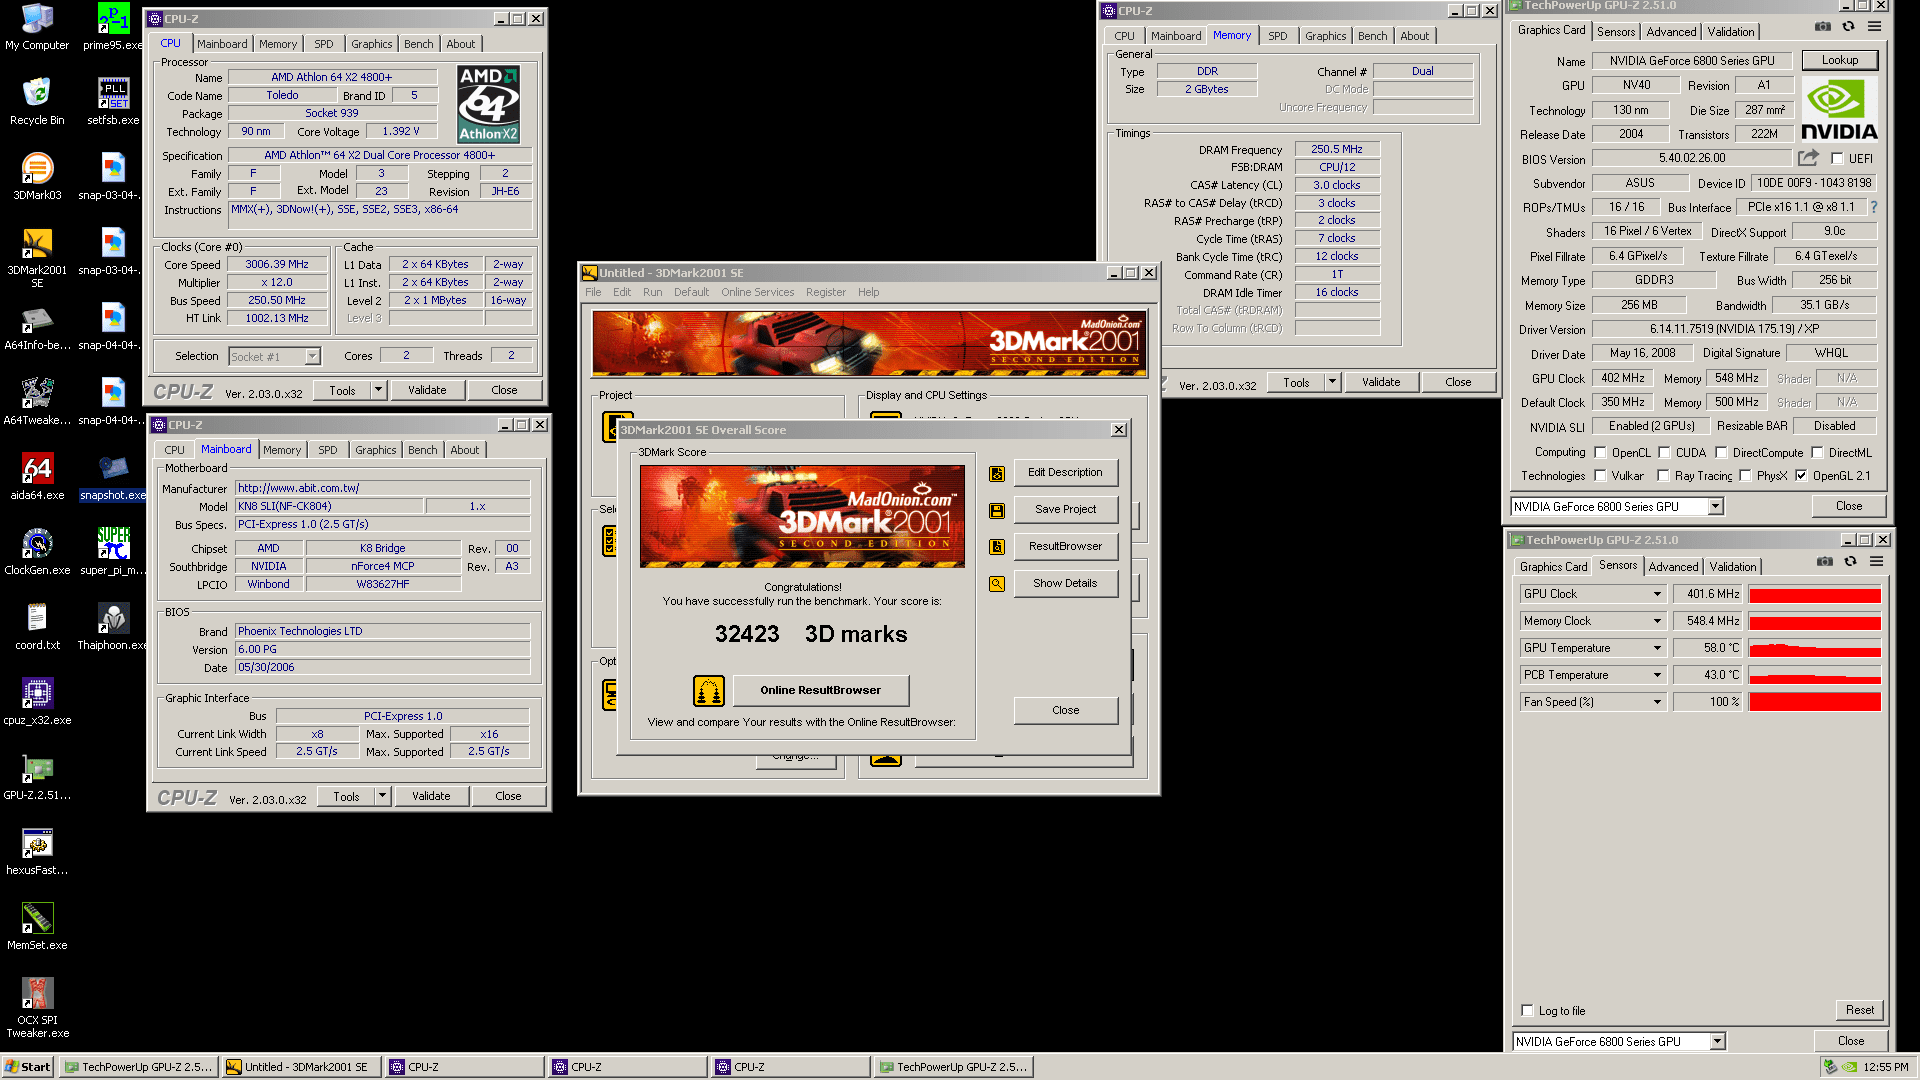1920x1080 pixels.
Task: Open the Tools dropdown arrow in CPU-Z Memory window
Action: pos(1333,382)
